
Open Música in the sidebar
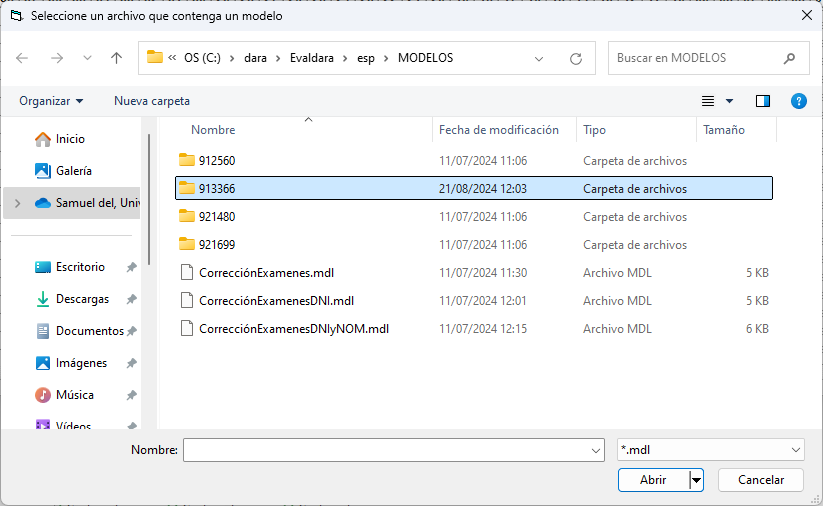pyautogui.click(x=64, y=395)
